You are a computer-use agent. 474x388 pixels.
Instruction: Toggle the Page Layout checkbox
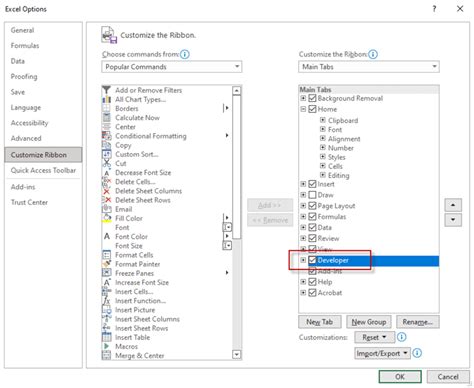[x=312, y=206]
